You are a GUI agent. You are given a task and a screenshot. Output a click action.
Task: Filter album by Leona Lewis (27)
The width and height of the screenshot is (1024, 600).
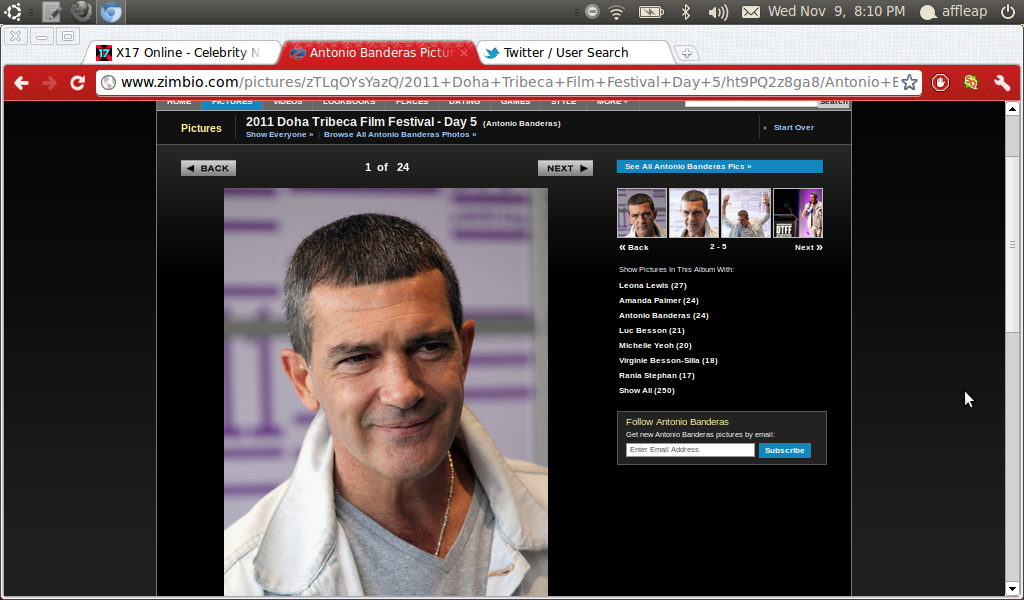click(652, 285)
